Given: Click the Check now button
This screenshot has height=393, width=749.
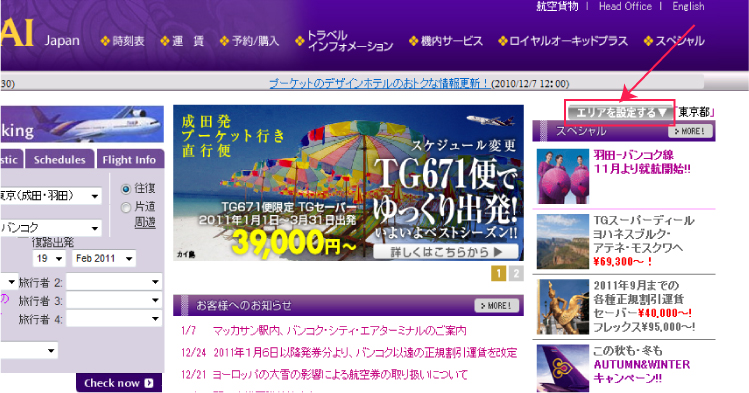Looking at the screenshot, I should (119, 383).
